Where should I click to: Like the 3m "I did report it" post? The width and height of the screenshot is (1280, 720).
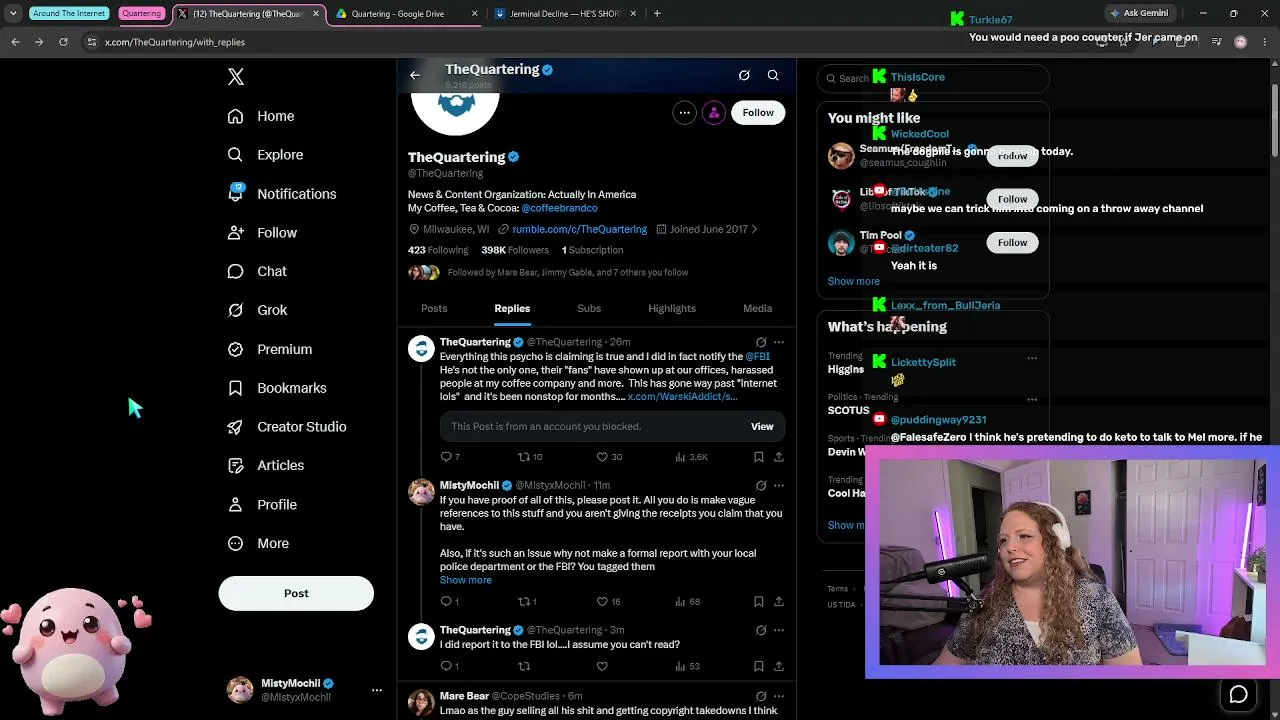click(602, 666)
